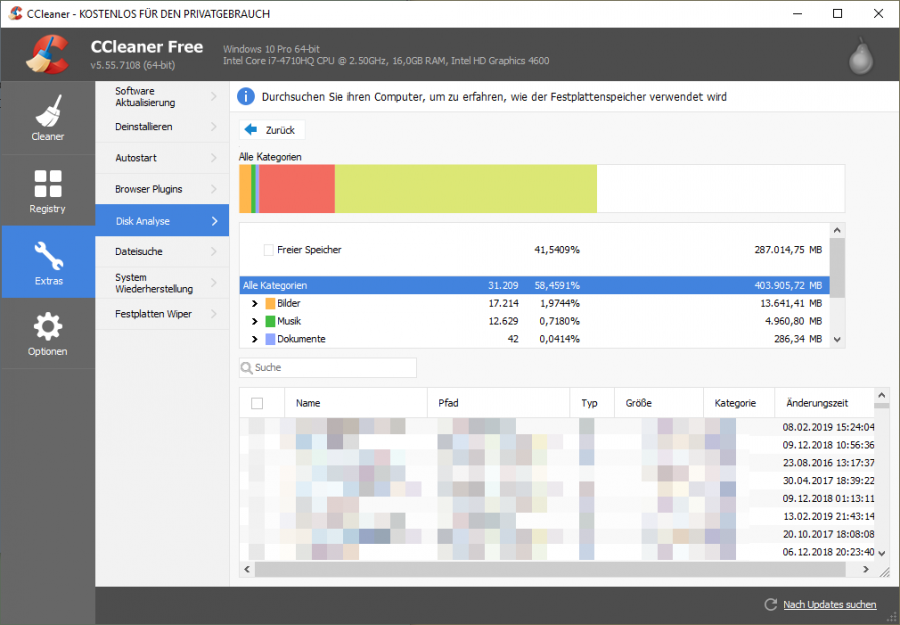
Task: Open the Nach Updates suchen link
Action: tap(831, 604)
